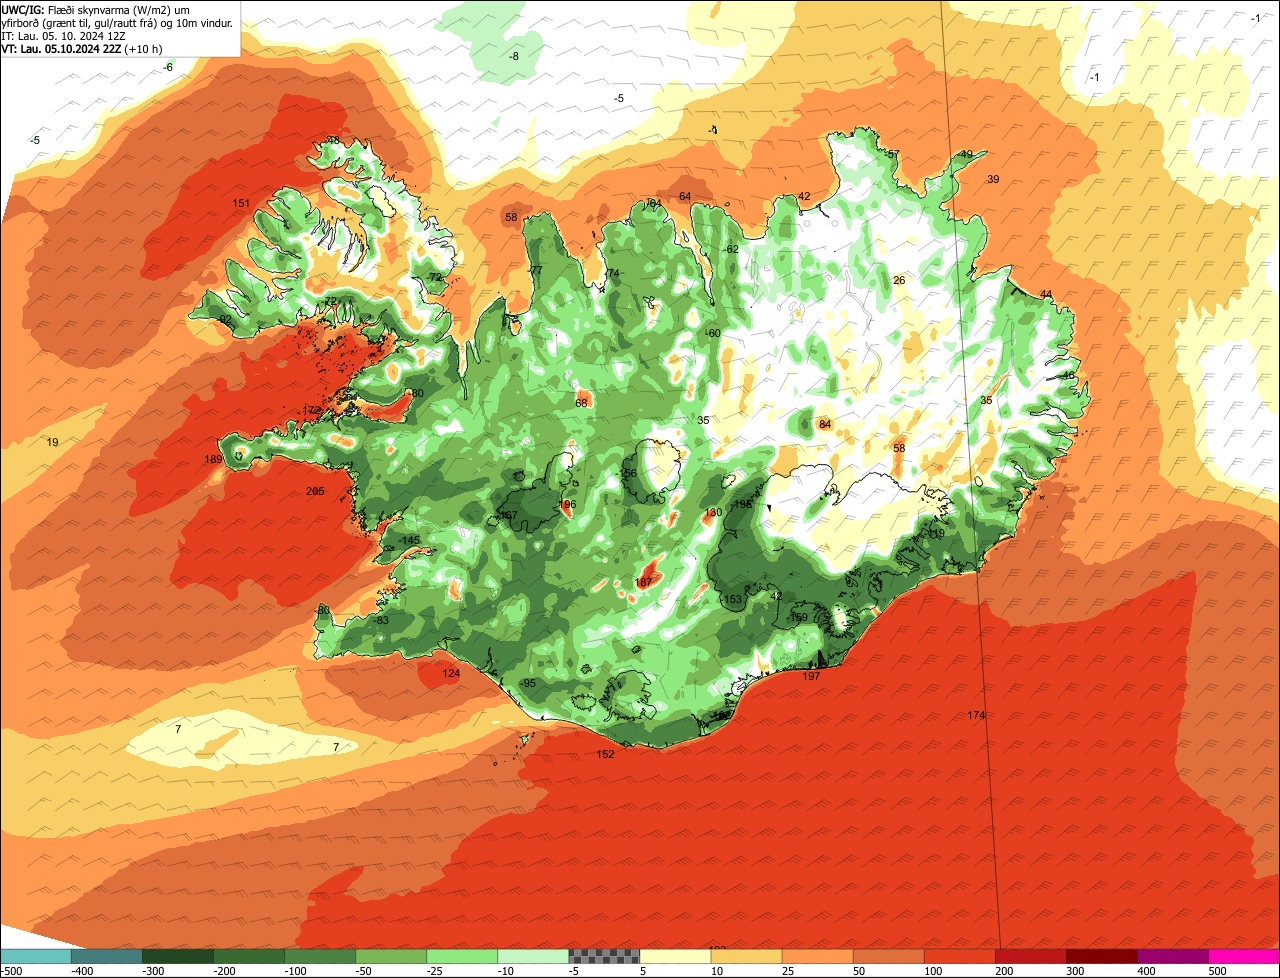1280x978 pixels.
Task: Click the 84 value in central highlands
Action: (x=825, y=424)
